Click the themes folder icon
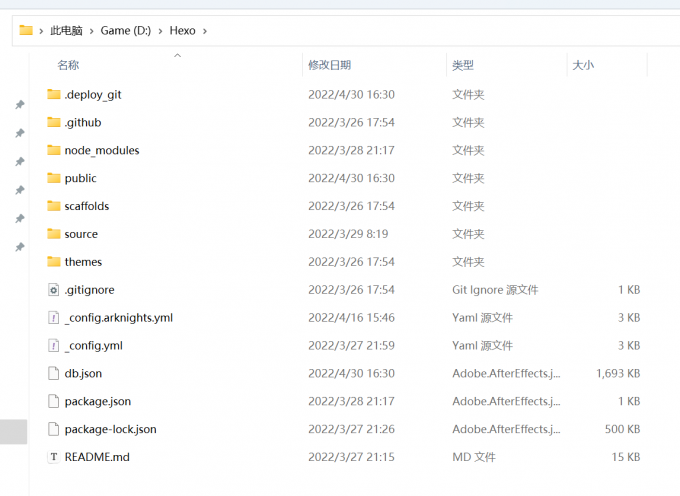Screen dimensions: 680x496 54,262
